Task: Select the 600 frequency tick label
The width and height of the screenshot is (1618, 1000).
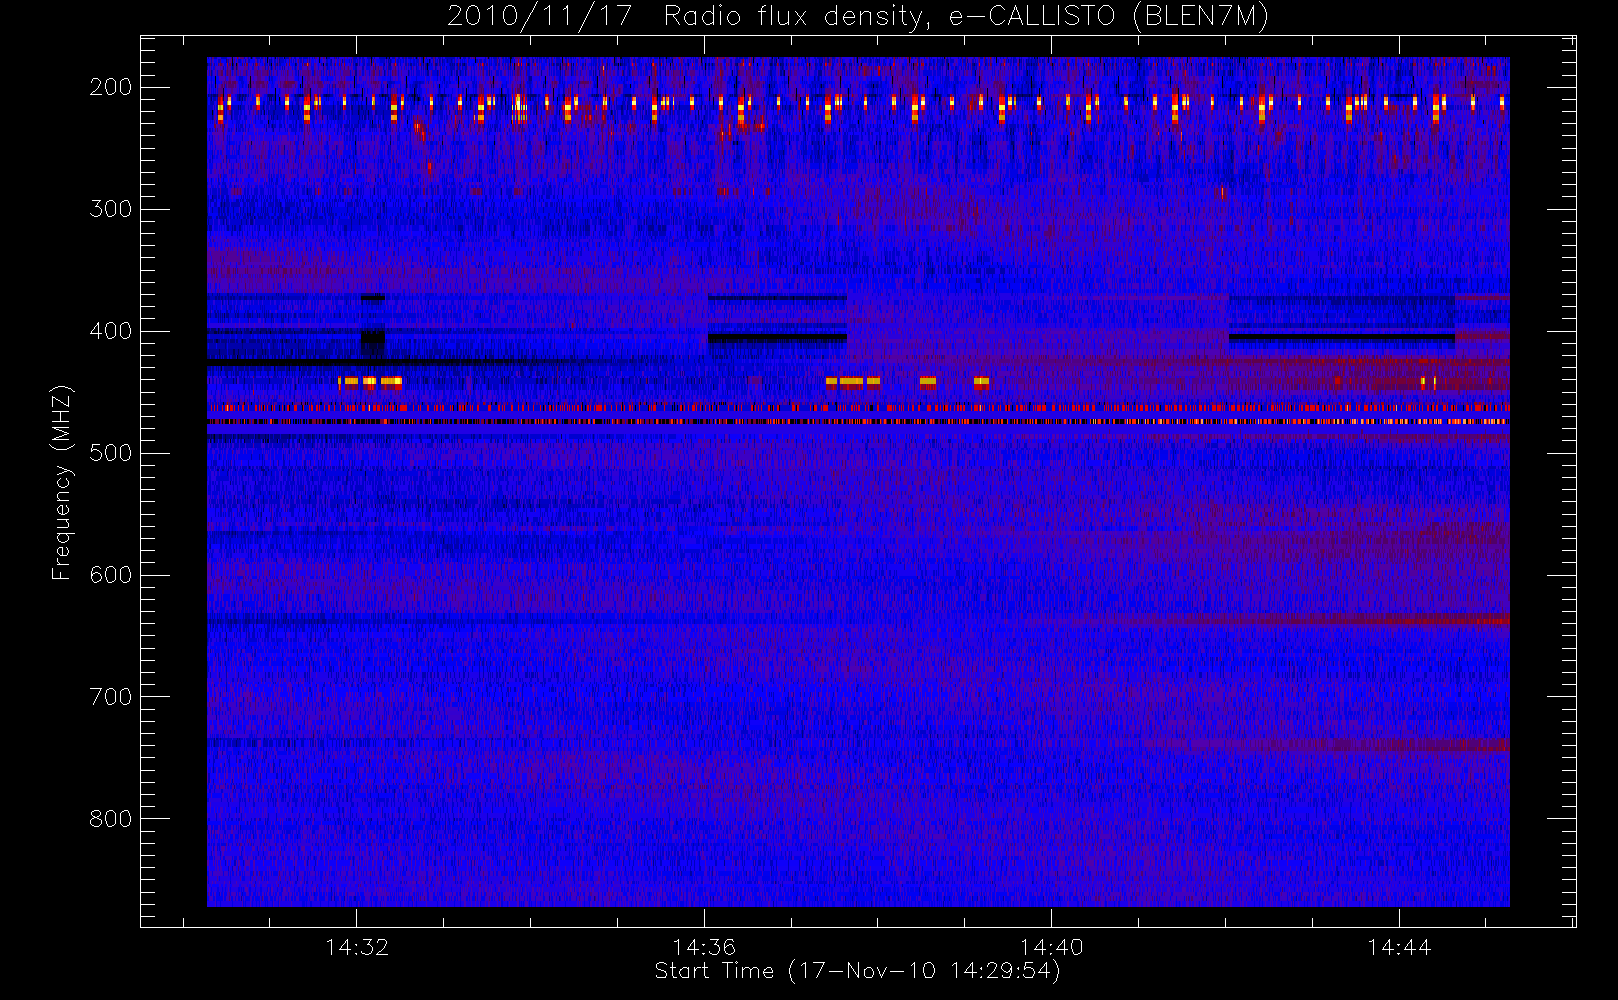Action: 111,575
